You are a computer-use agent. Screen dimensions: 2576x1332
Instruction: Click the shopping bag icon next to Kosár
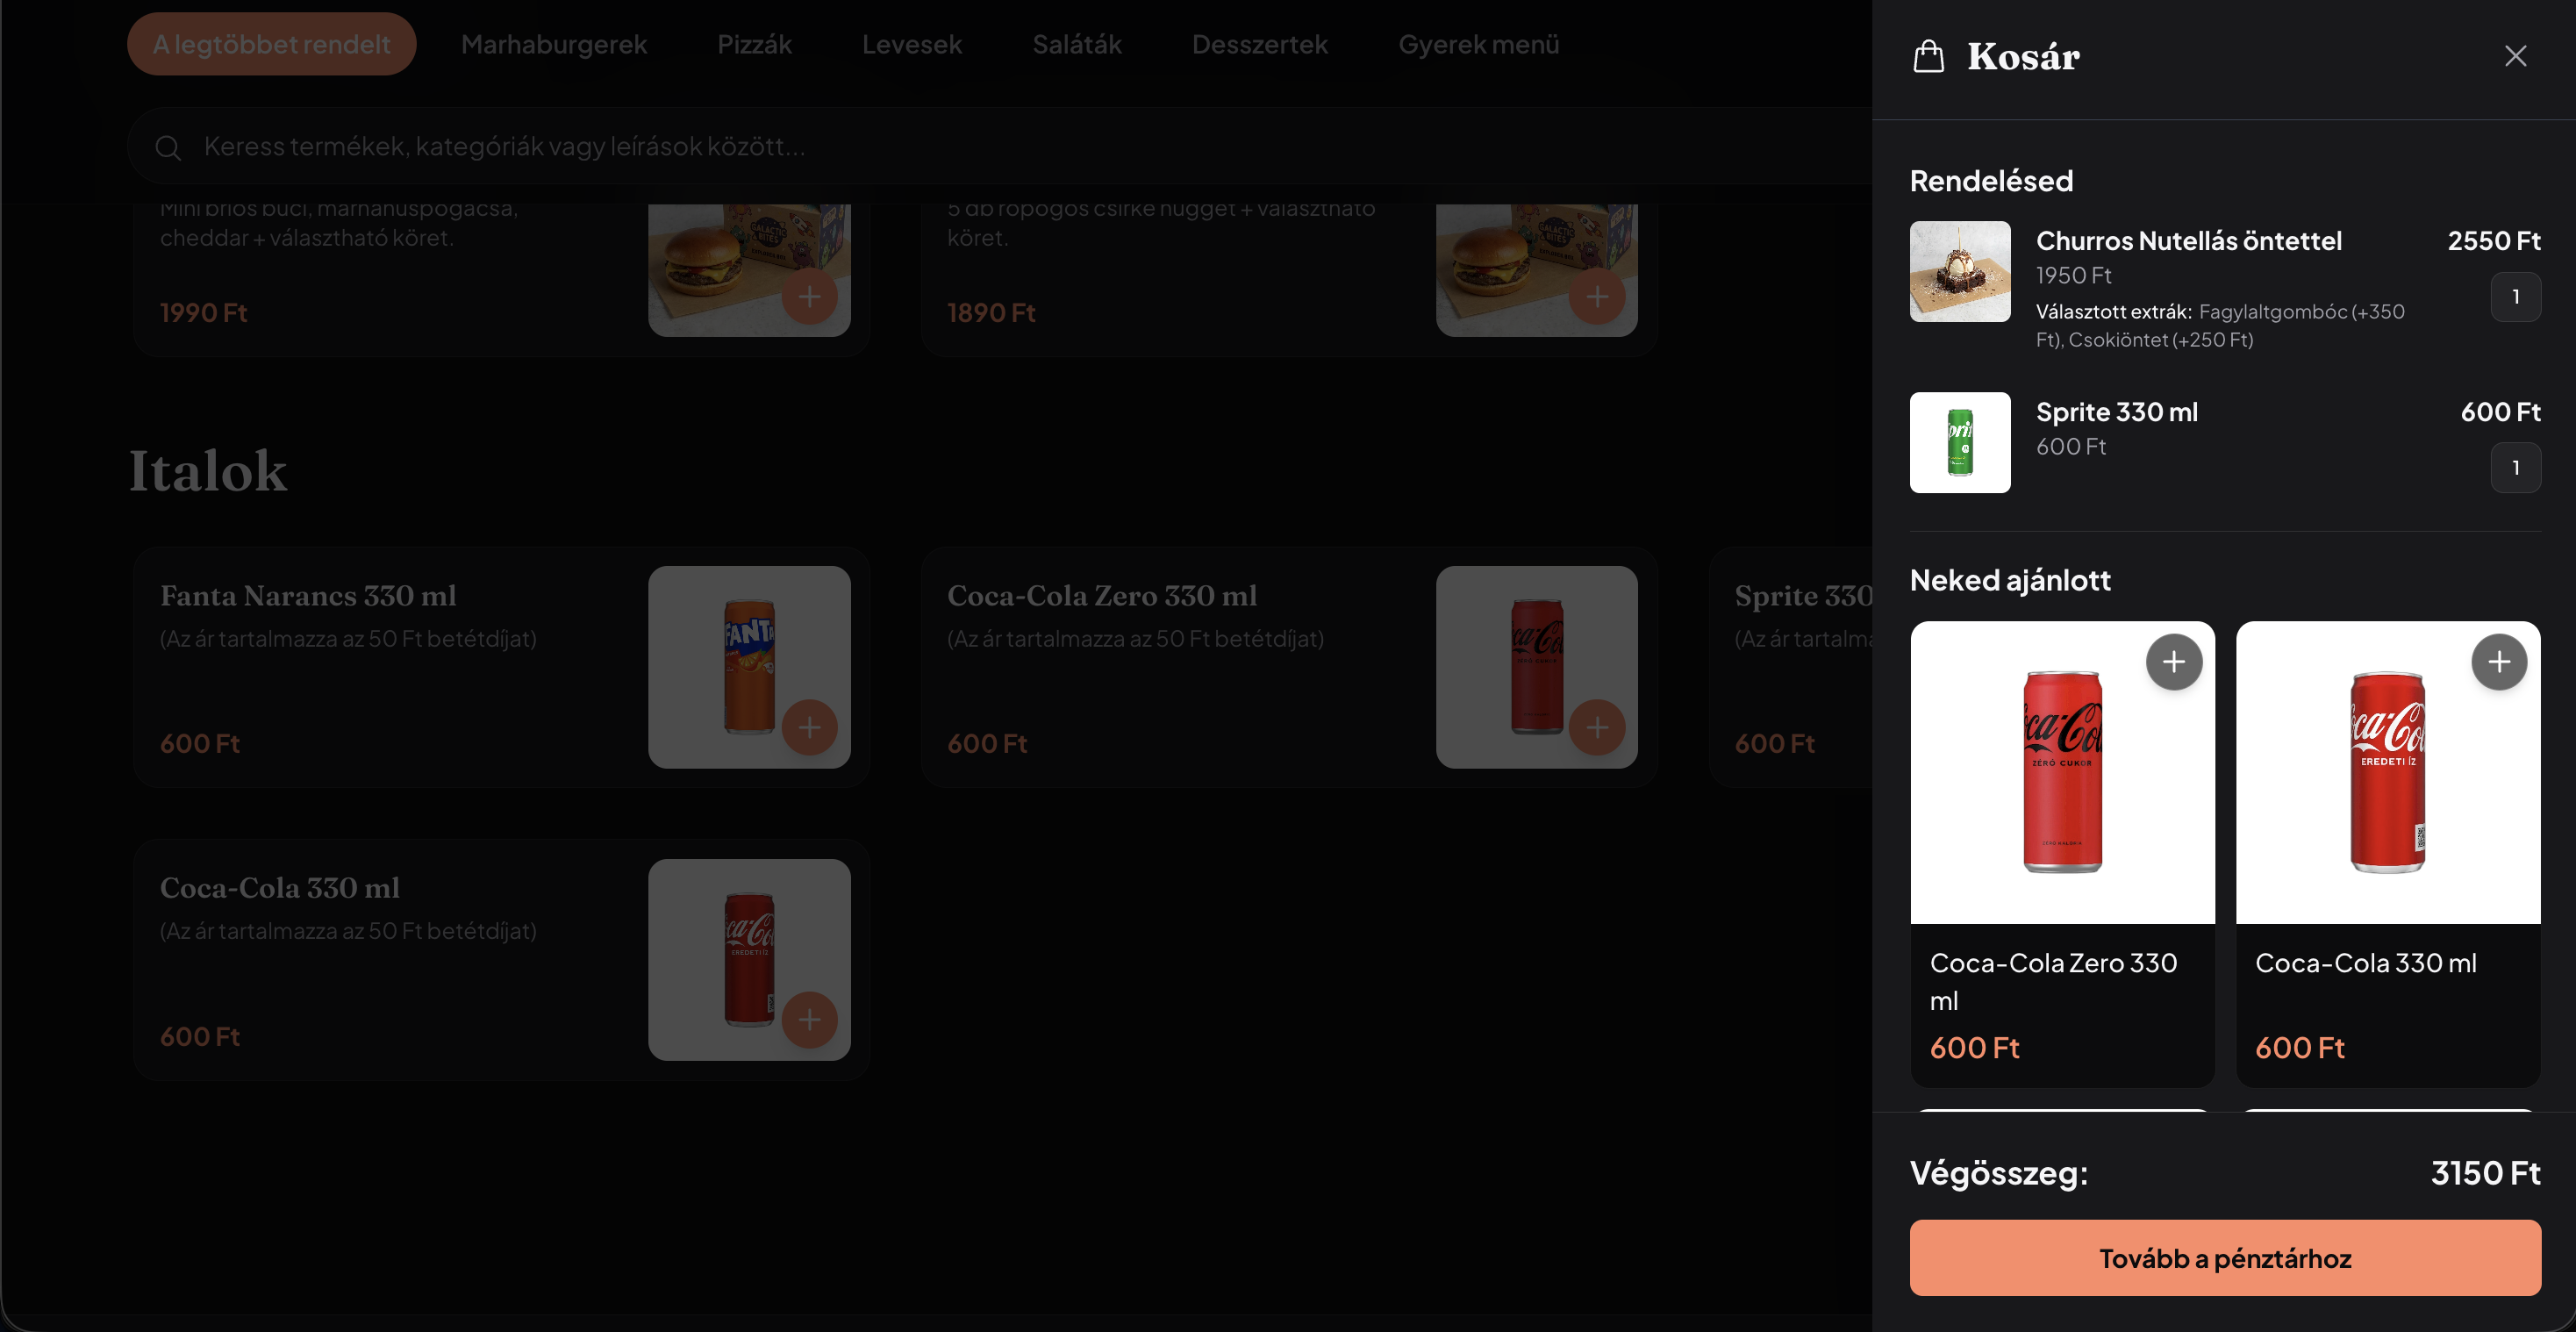coord(1928,56)
